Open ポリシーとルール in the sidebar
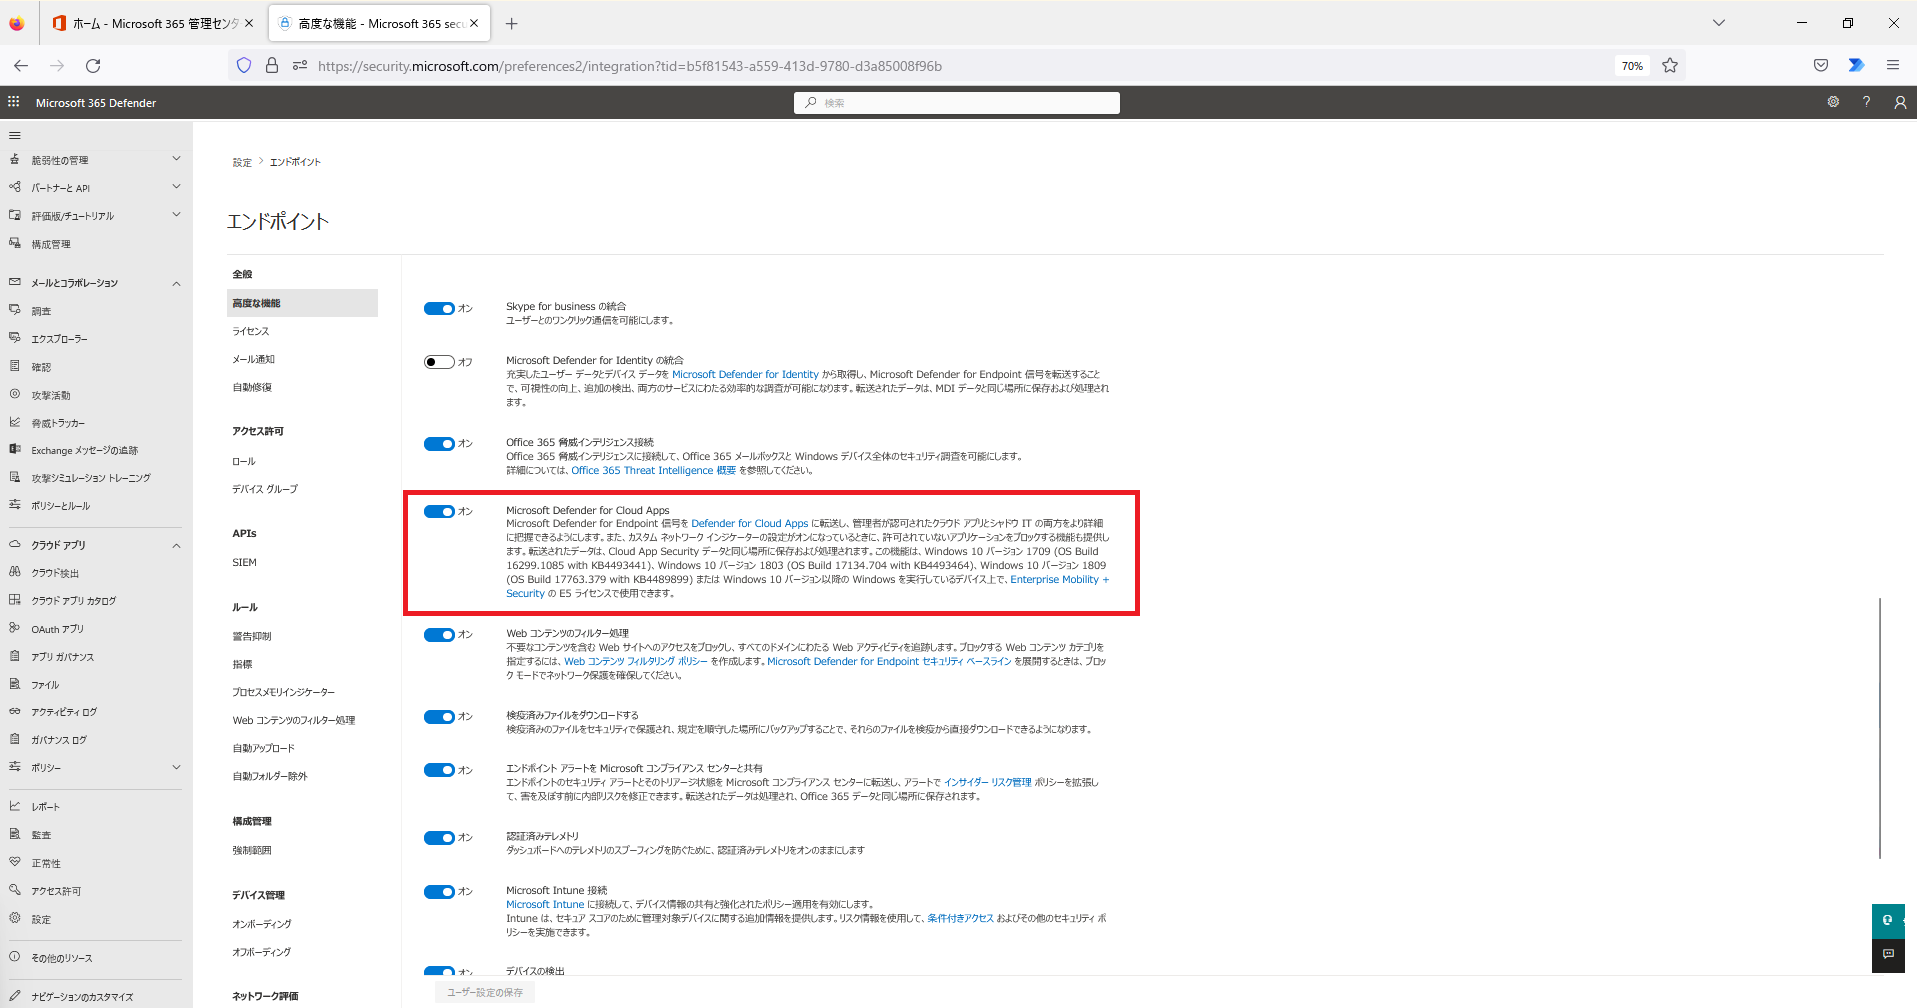 pos(60,506)
